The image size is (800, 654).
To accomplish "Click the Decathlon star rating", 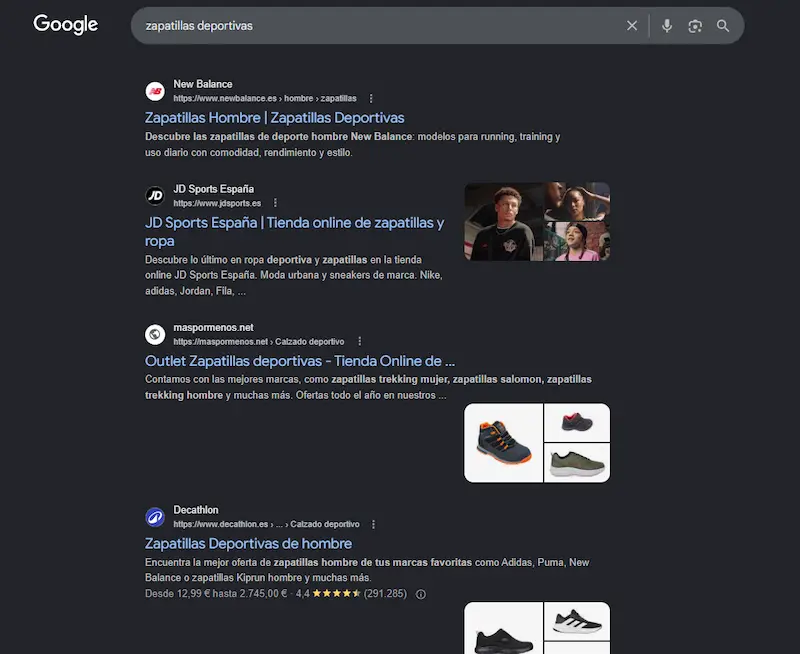I will pyautogui.click(x=336, y=594).
